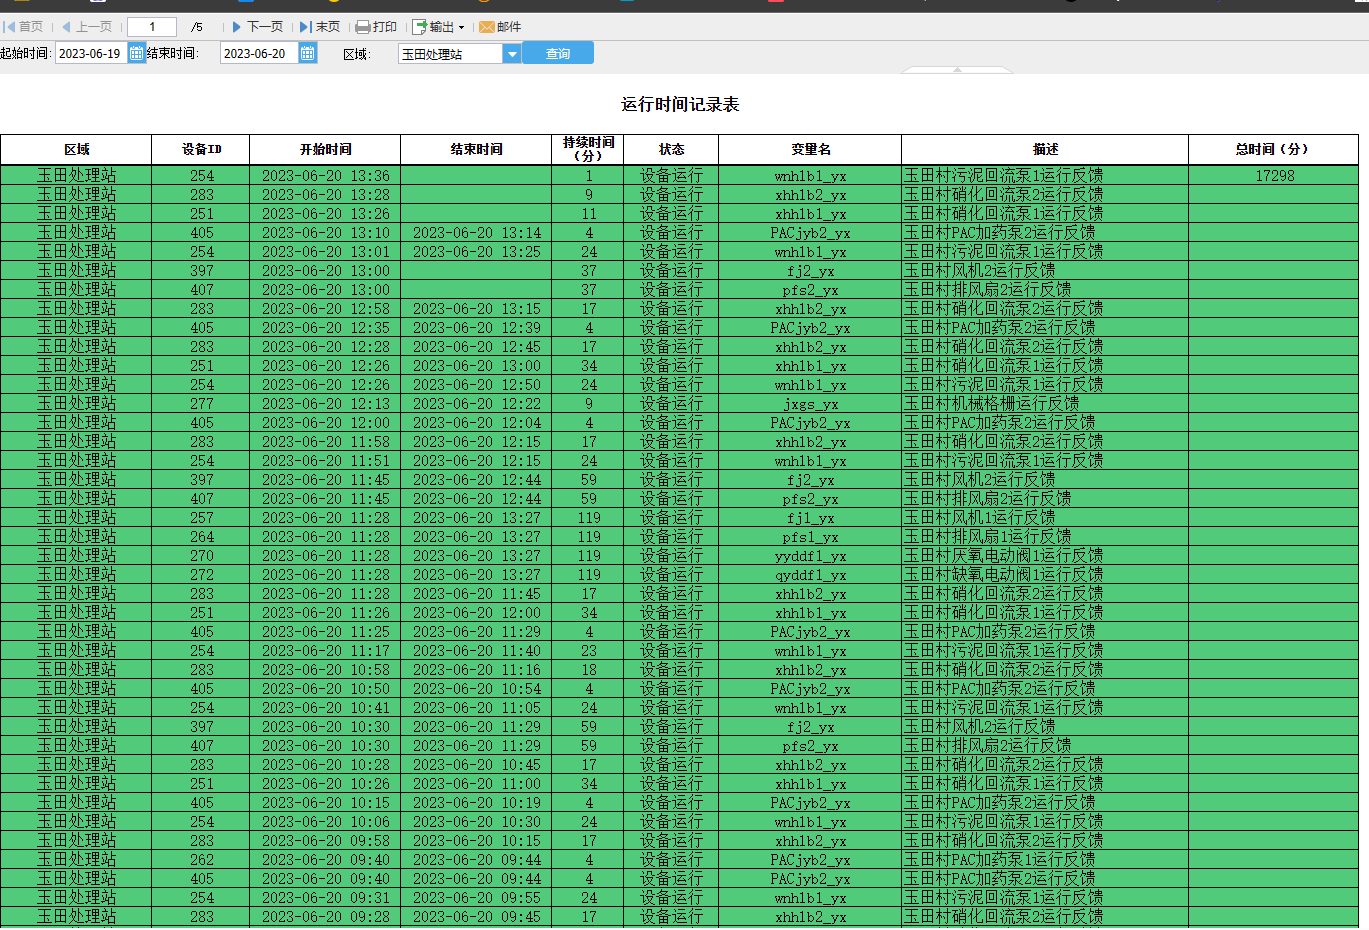Image resolution: width=1369 pixels, height=930 pixels.
Task: Click end time cell 2023-06-20 13:14
Action: coord(477,233)
